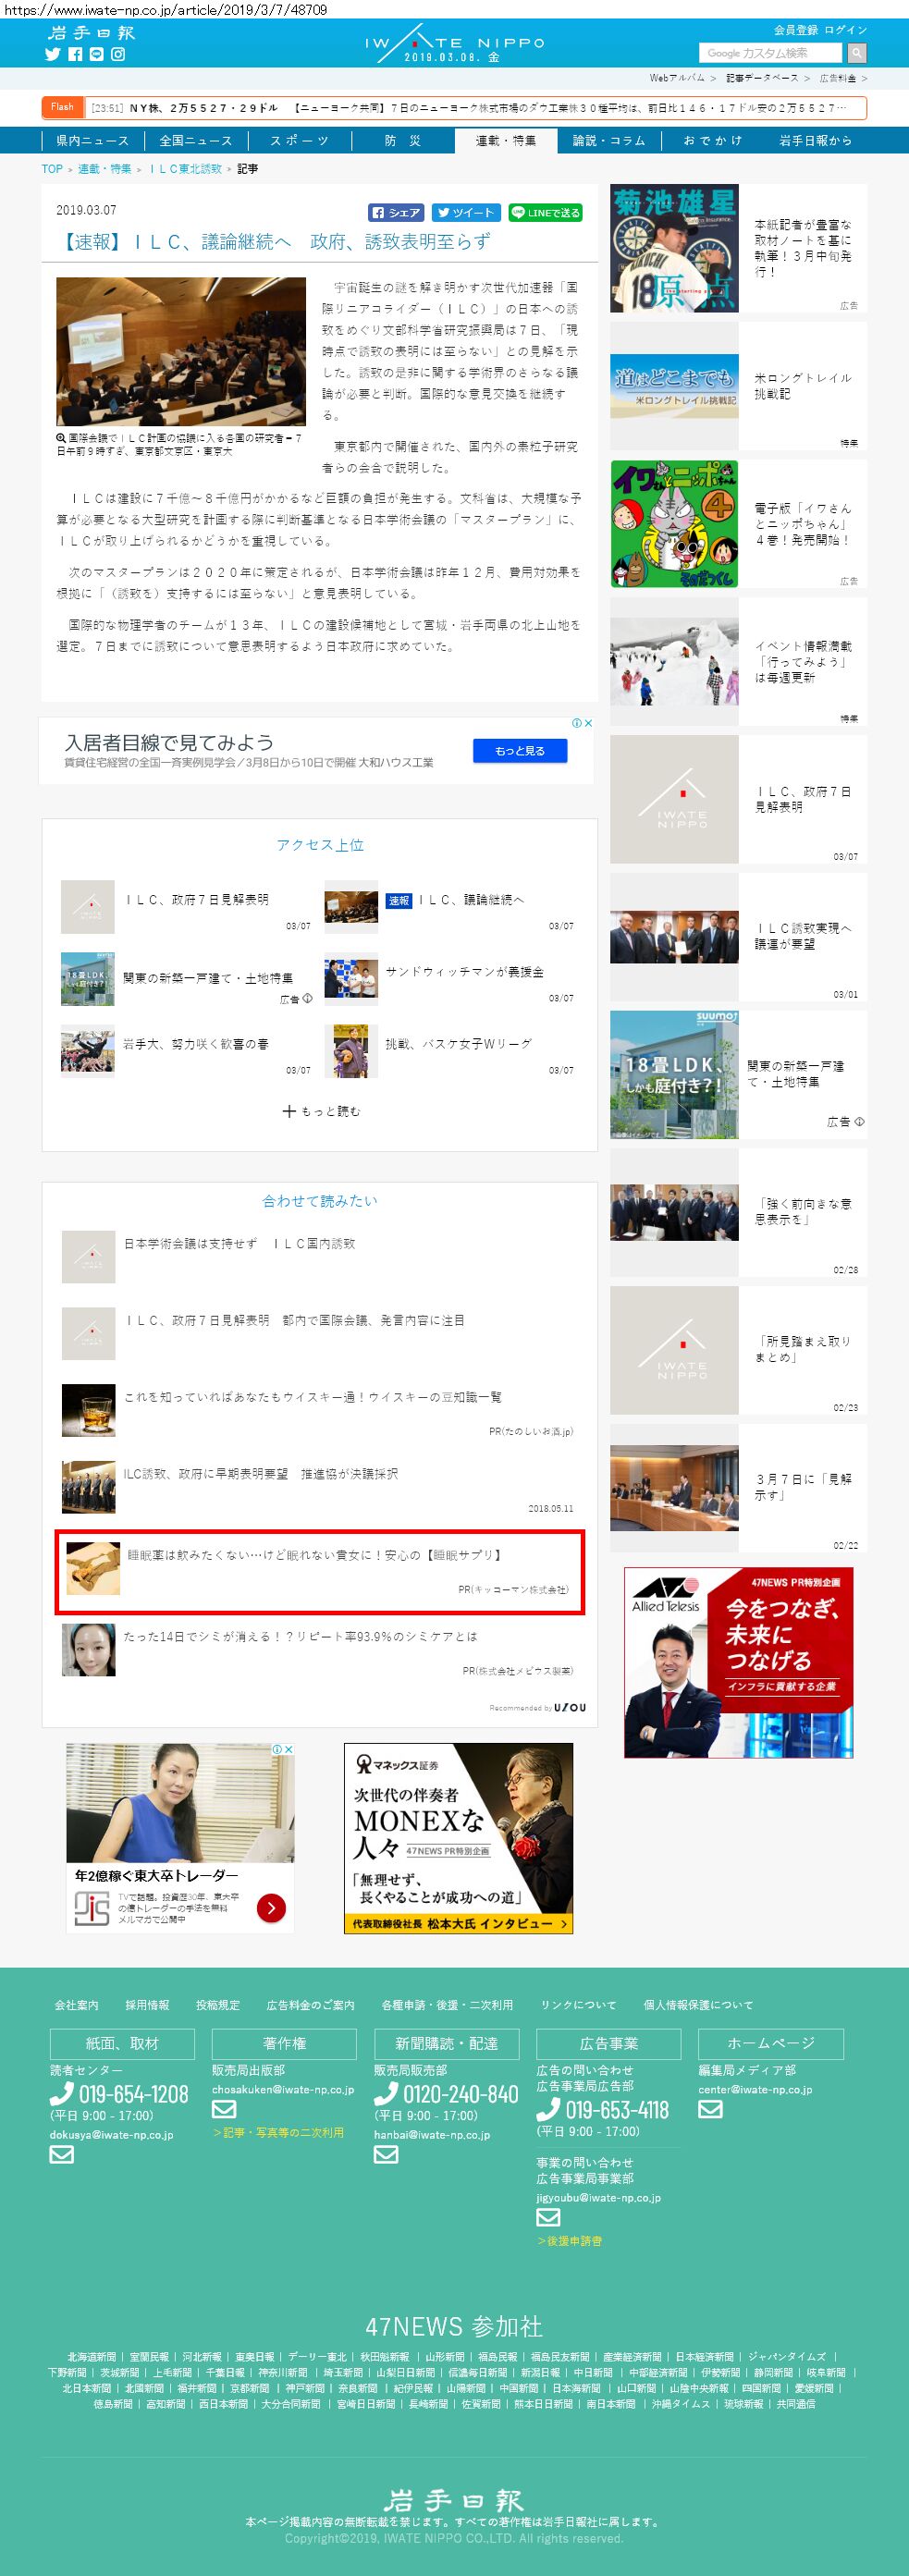Click the 会社案内 footer link
The width and height of the screenshot is (909, 2576).
tap(77, 2005)
